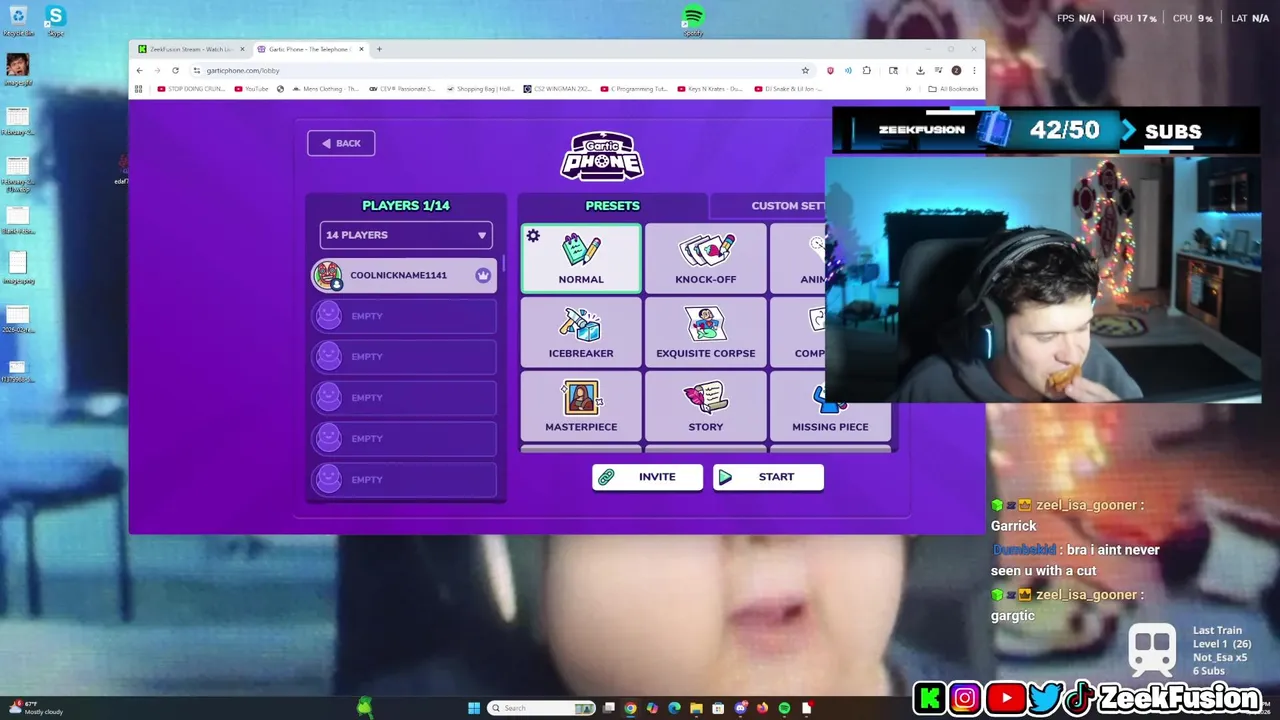
Task: Choose the Knock-Off preset
Action: click(x=705, y=259)
